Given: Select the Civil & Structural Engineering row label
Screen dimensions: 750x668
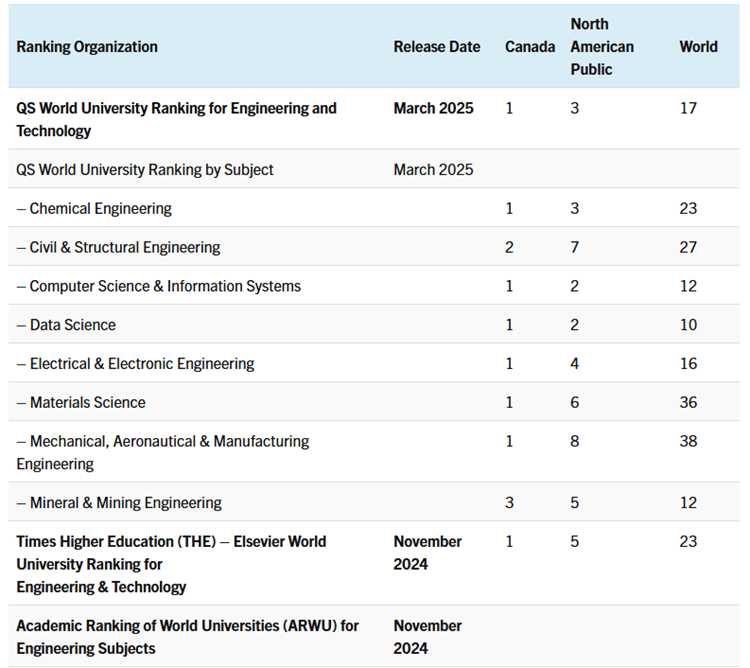Looking at the screenshot, I should (118, 248).
